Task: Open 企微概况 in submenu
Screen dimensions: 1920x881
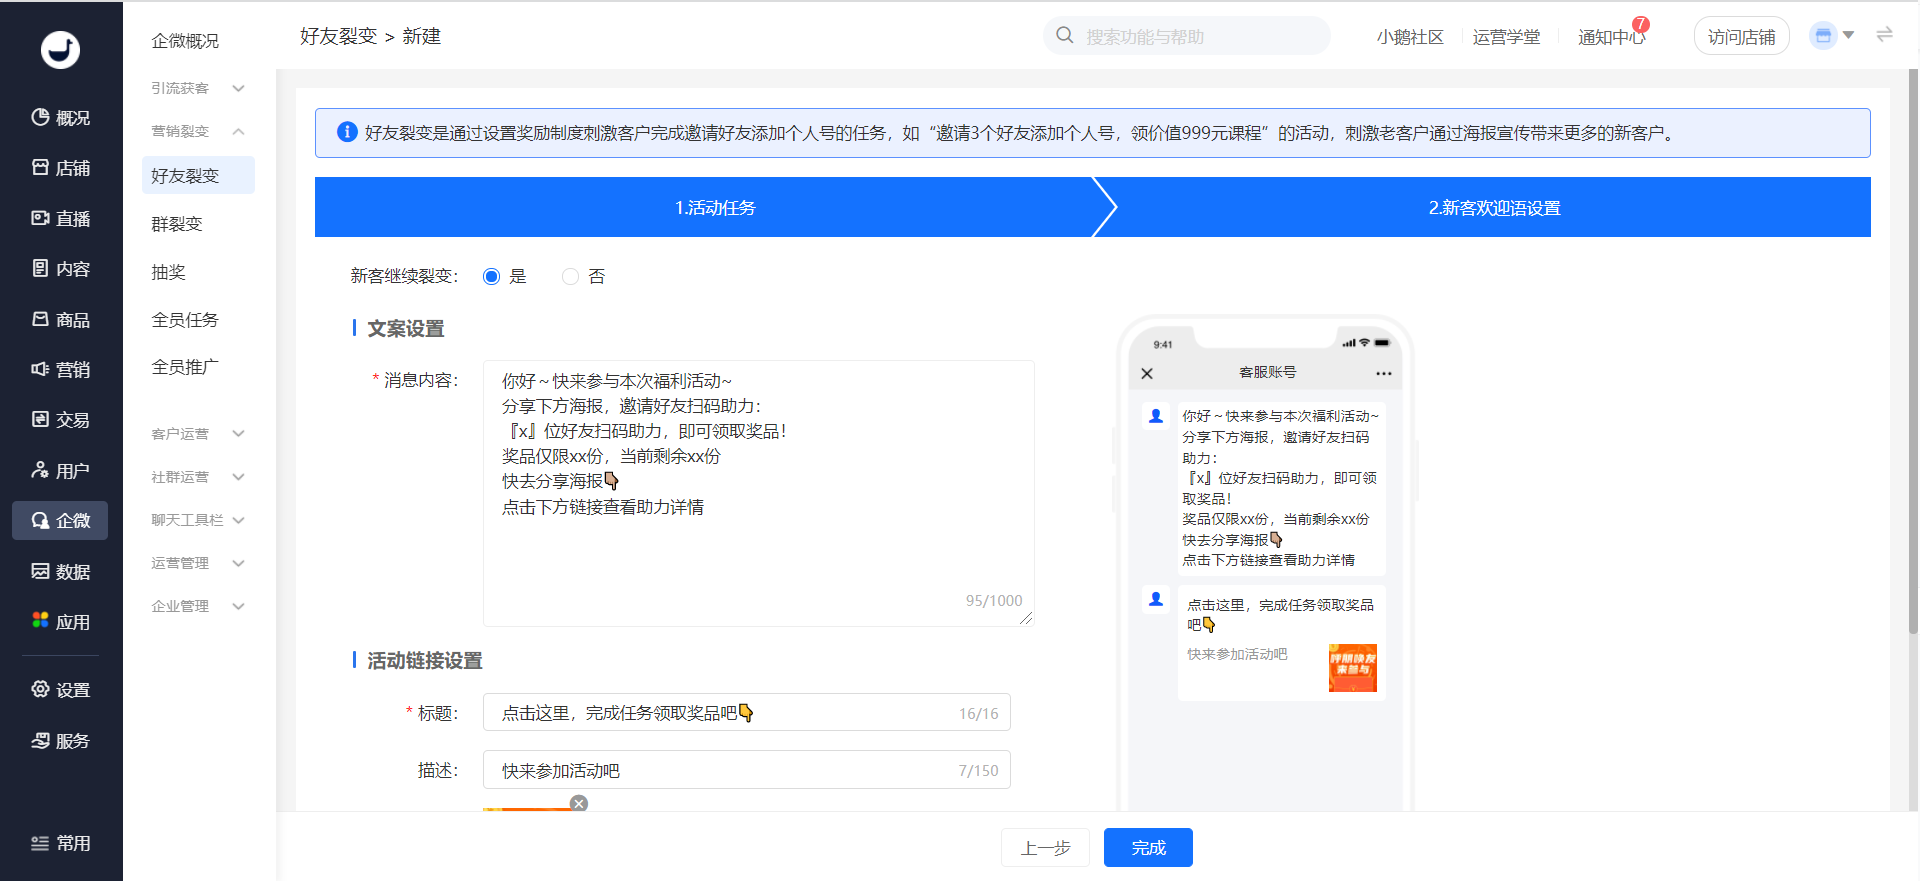Action: point(185,40)
